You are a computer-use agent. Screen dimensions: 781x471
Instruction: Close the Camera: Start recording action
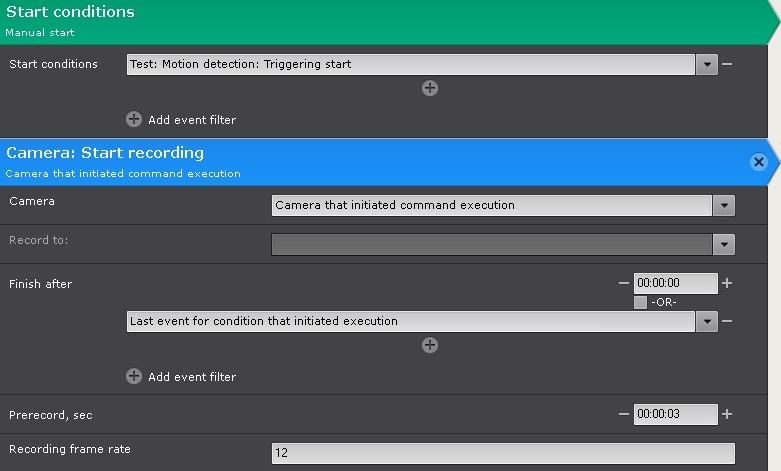click(x=758, y=161)
